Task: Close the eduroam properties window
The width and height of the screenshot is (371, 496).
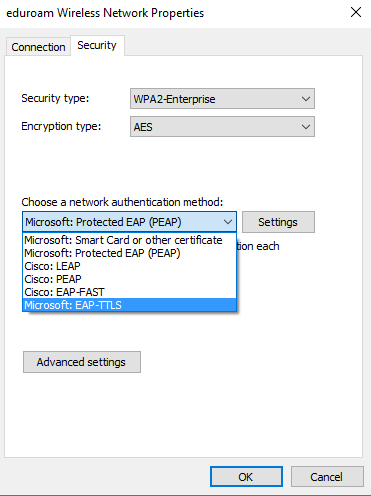Action: pyautogui.click(x=356, y=13)
